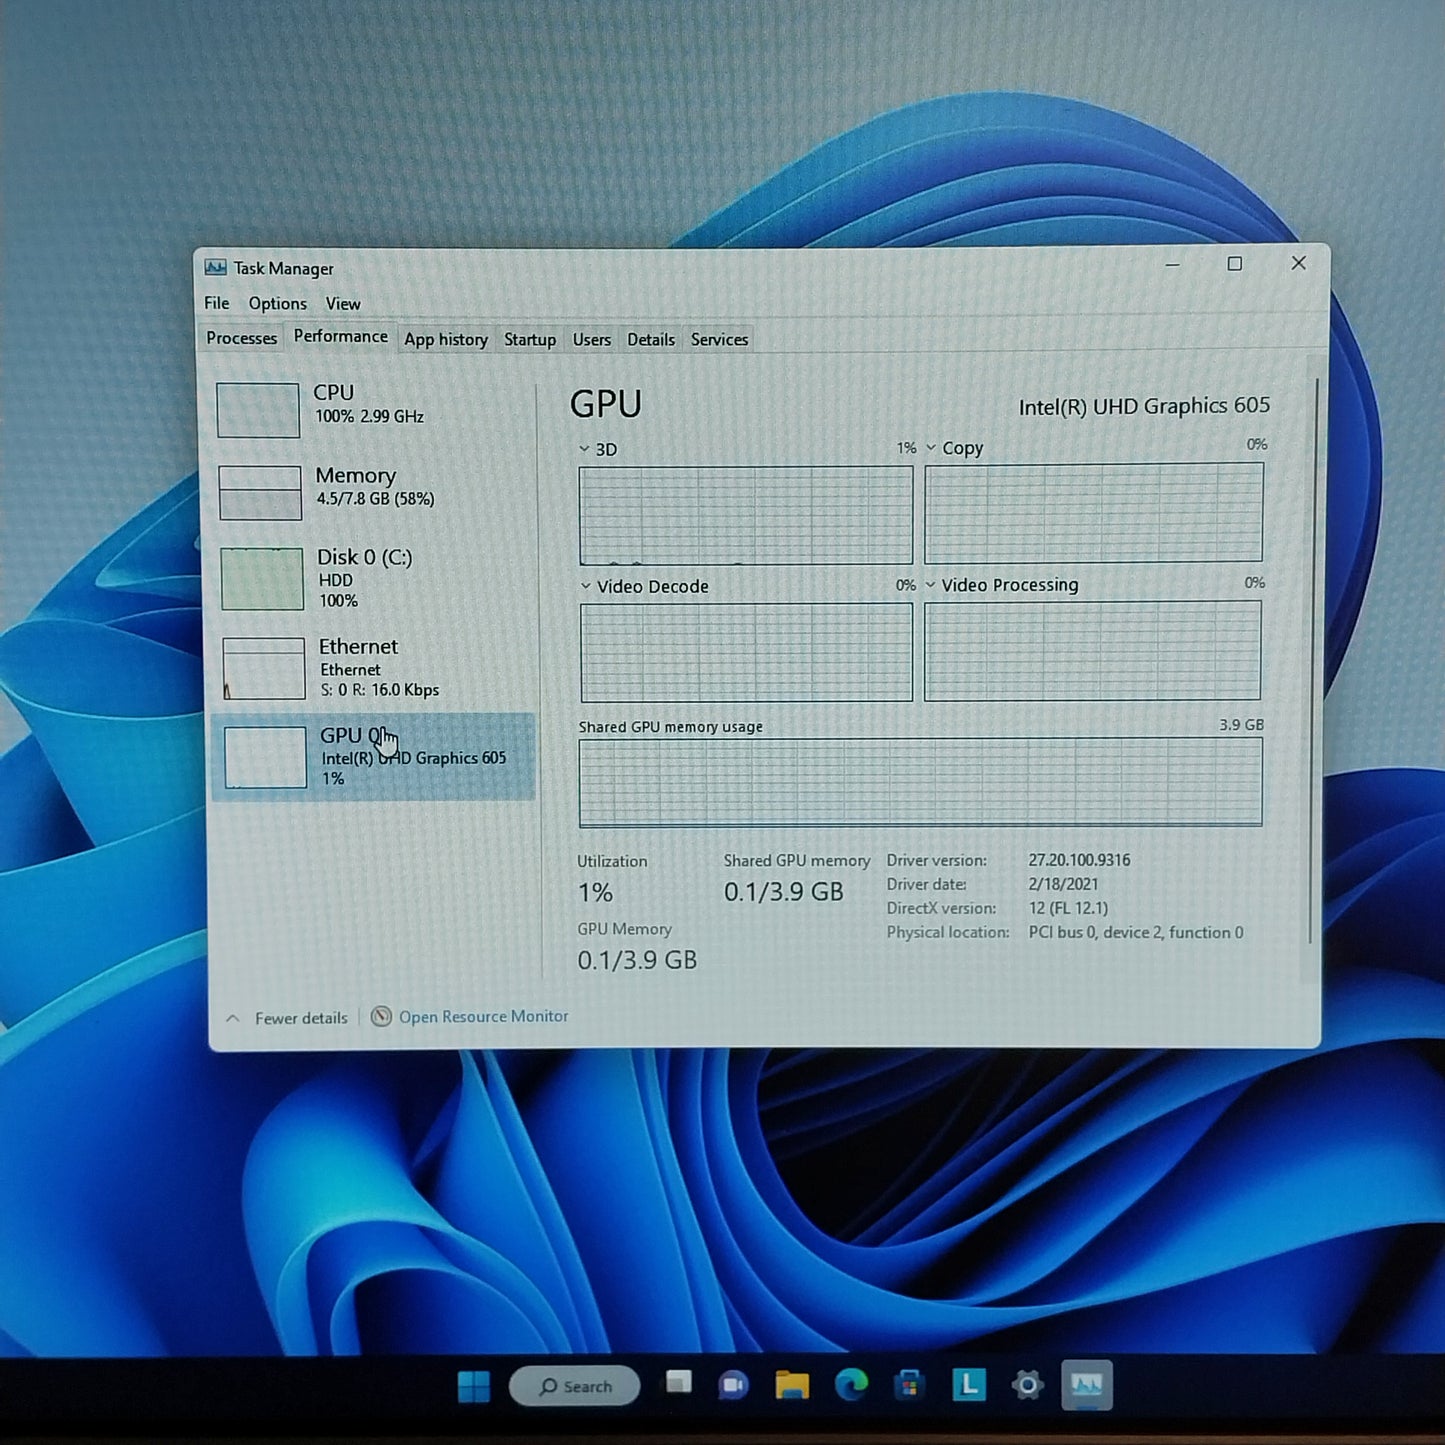Click the Intel(R) UHD Graphics 605 heading
This screenshot has width=1445, height=1445.
(1144, 406)
